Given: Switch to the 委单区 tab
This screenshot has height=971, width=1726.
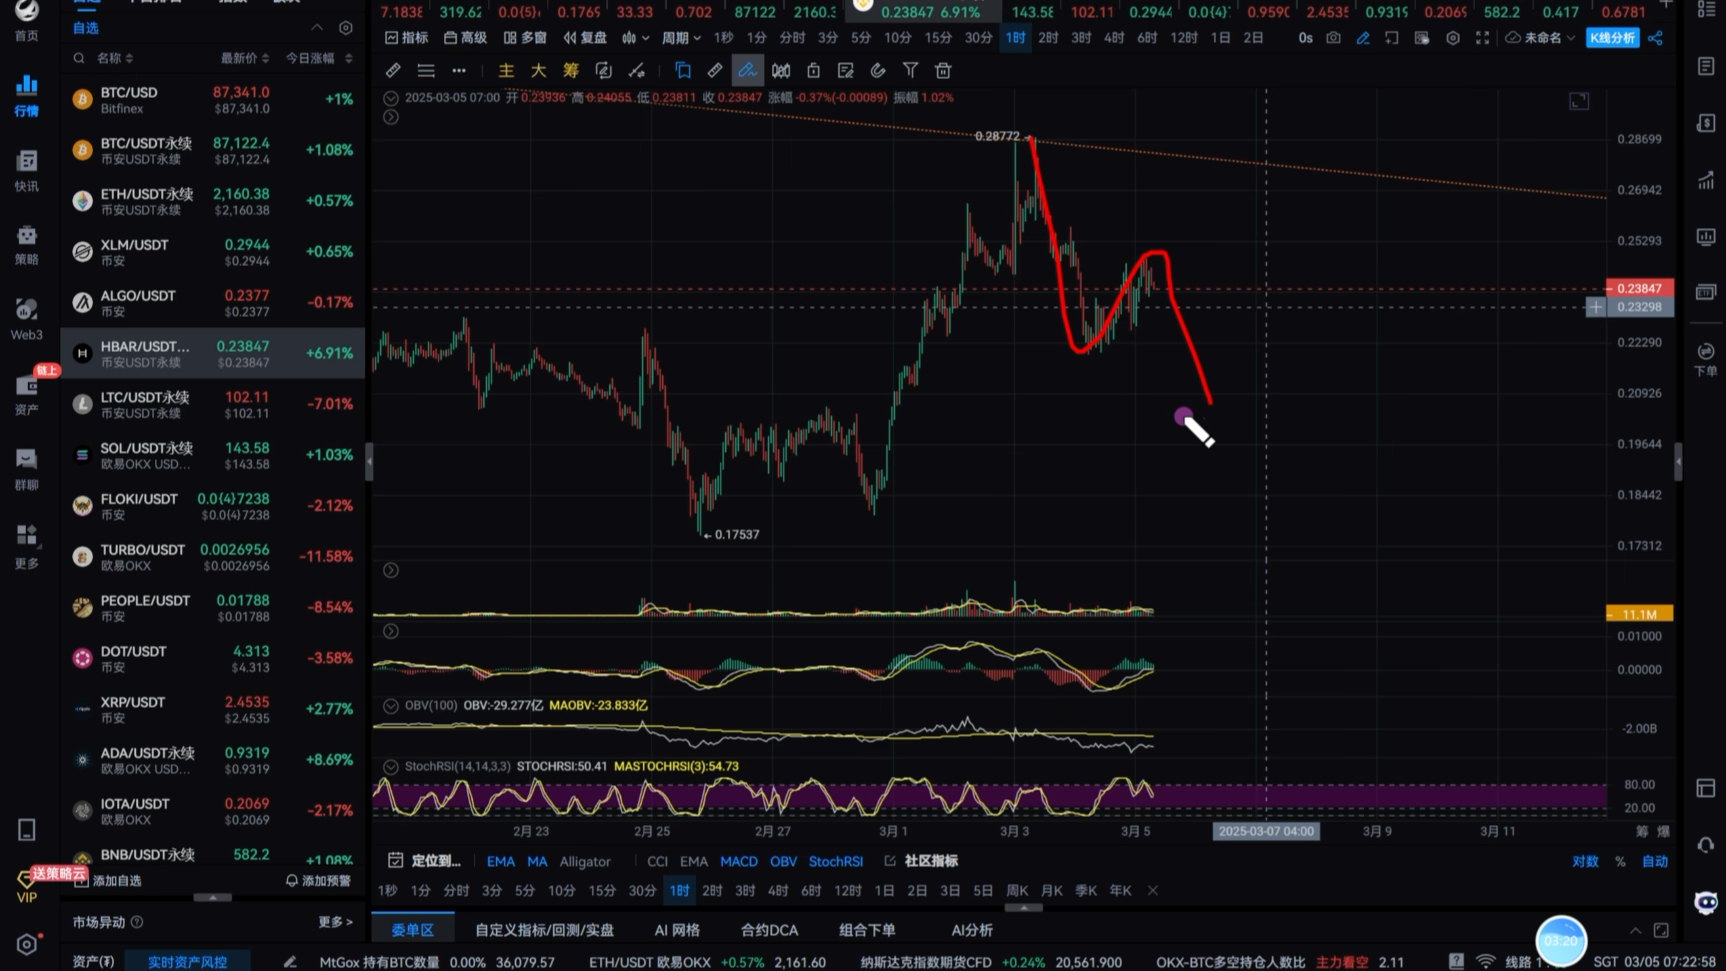Looking at the screenshot, I should [412, 929].
